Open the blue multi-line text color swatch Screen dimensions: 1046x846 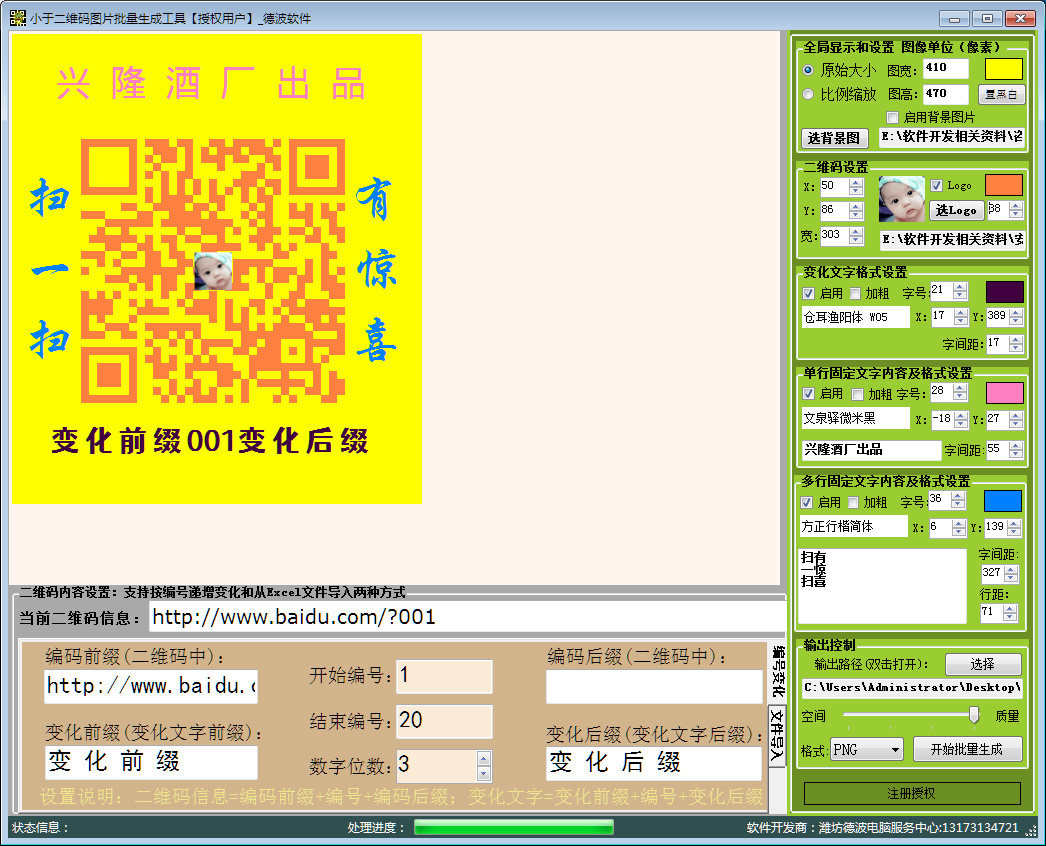click(x=1002, y=501)
